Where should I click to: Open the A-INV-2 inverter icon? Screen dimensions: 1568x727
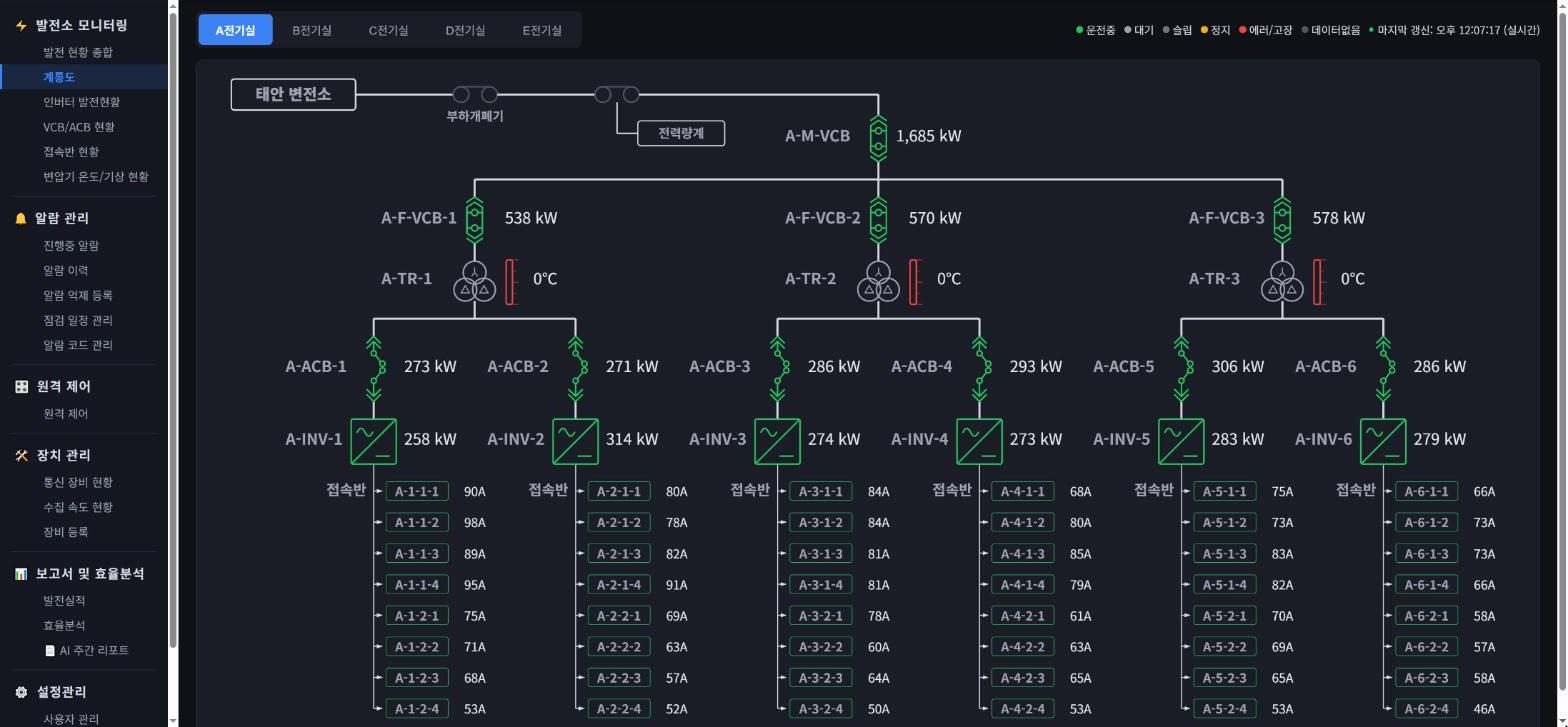pos(575,441)
